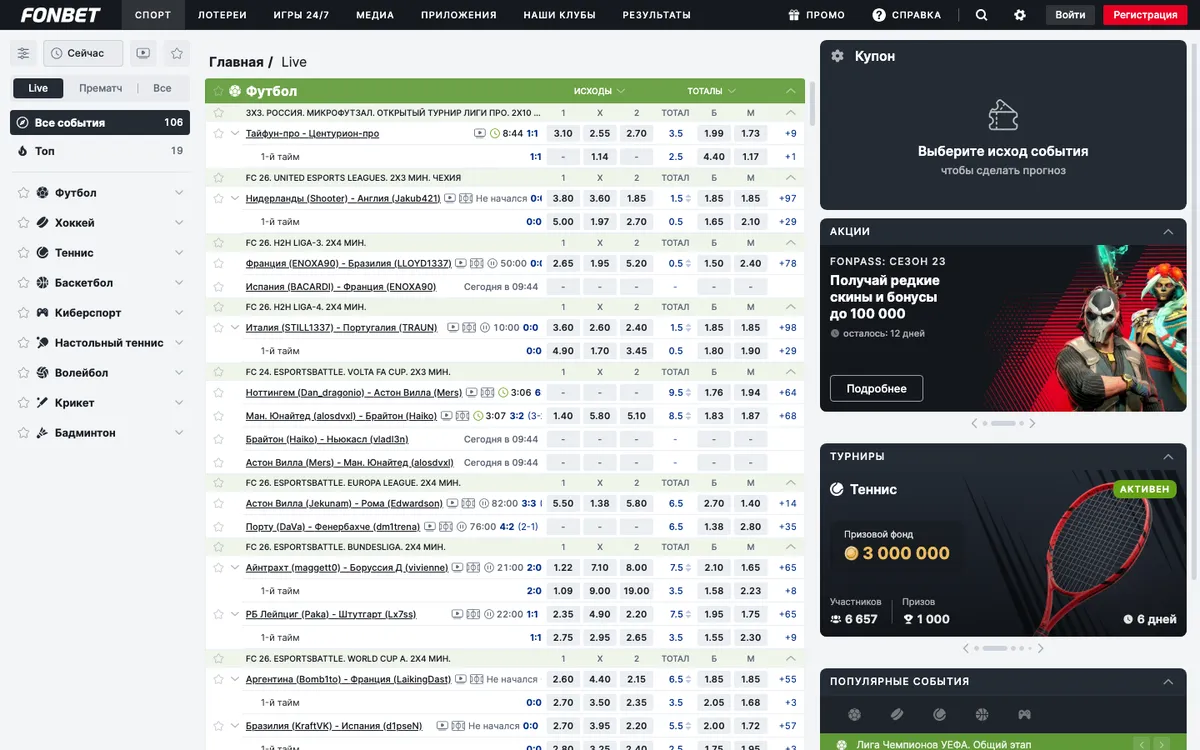Collapse the Турниры panel

click(1168, 456)
